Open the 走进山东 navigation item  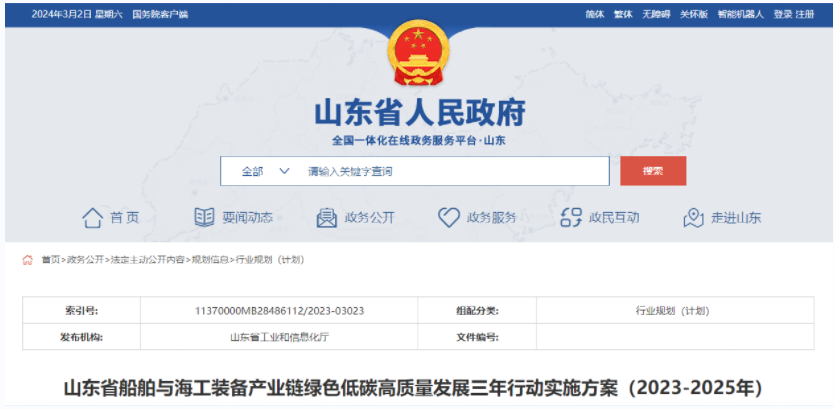pos(736,218)
